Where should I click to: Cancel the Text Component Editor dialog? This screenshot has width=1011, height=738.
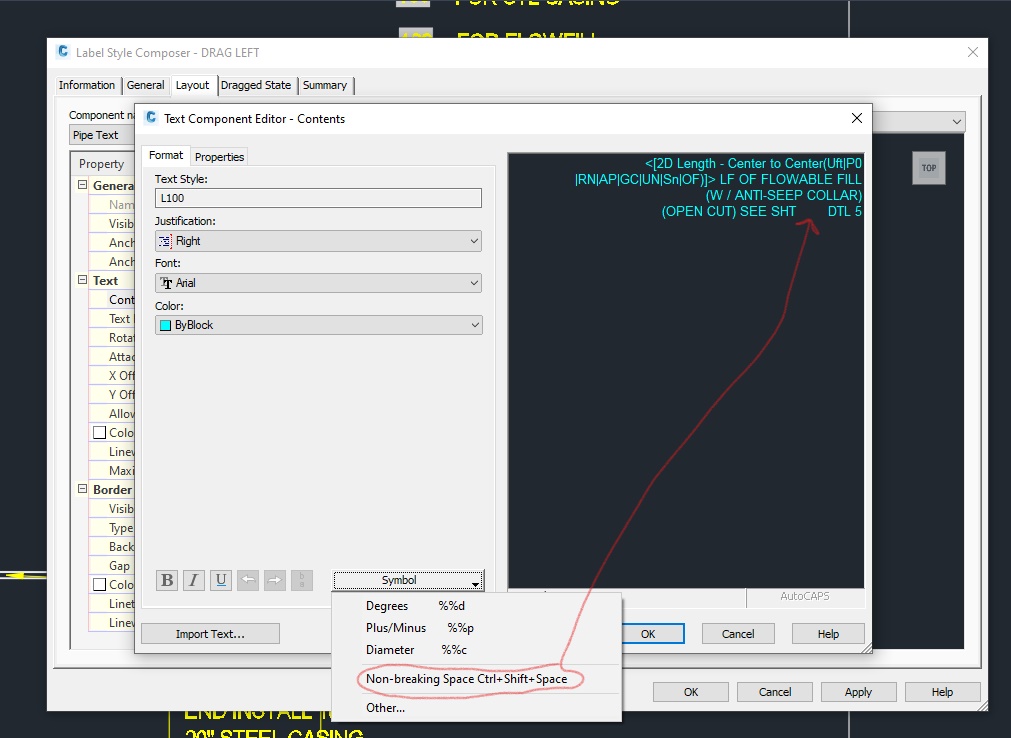[x=738, y=634]
